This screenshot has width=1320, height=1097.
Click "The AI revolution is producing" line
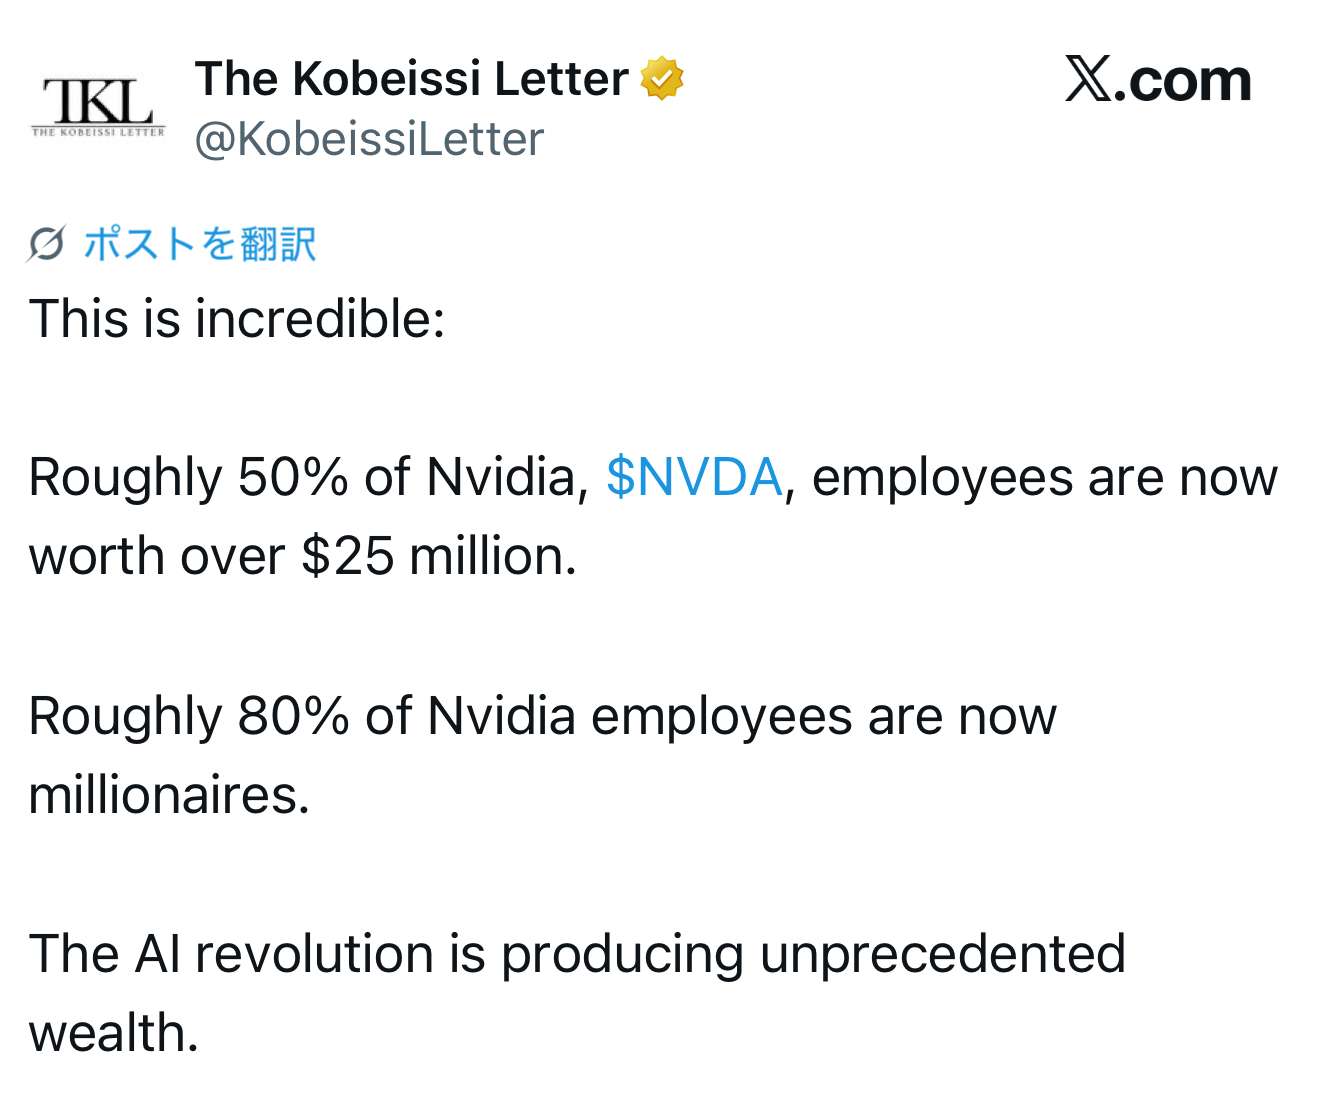(x=385, y=954)
